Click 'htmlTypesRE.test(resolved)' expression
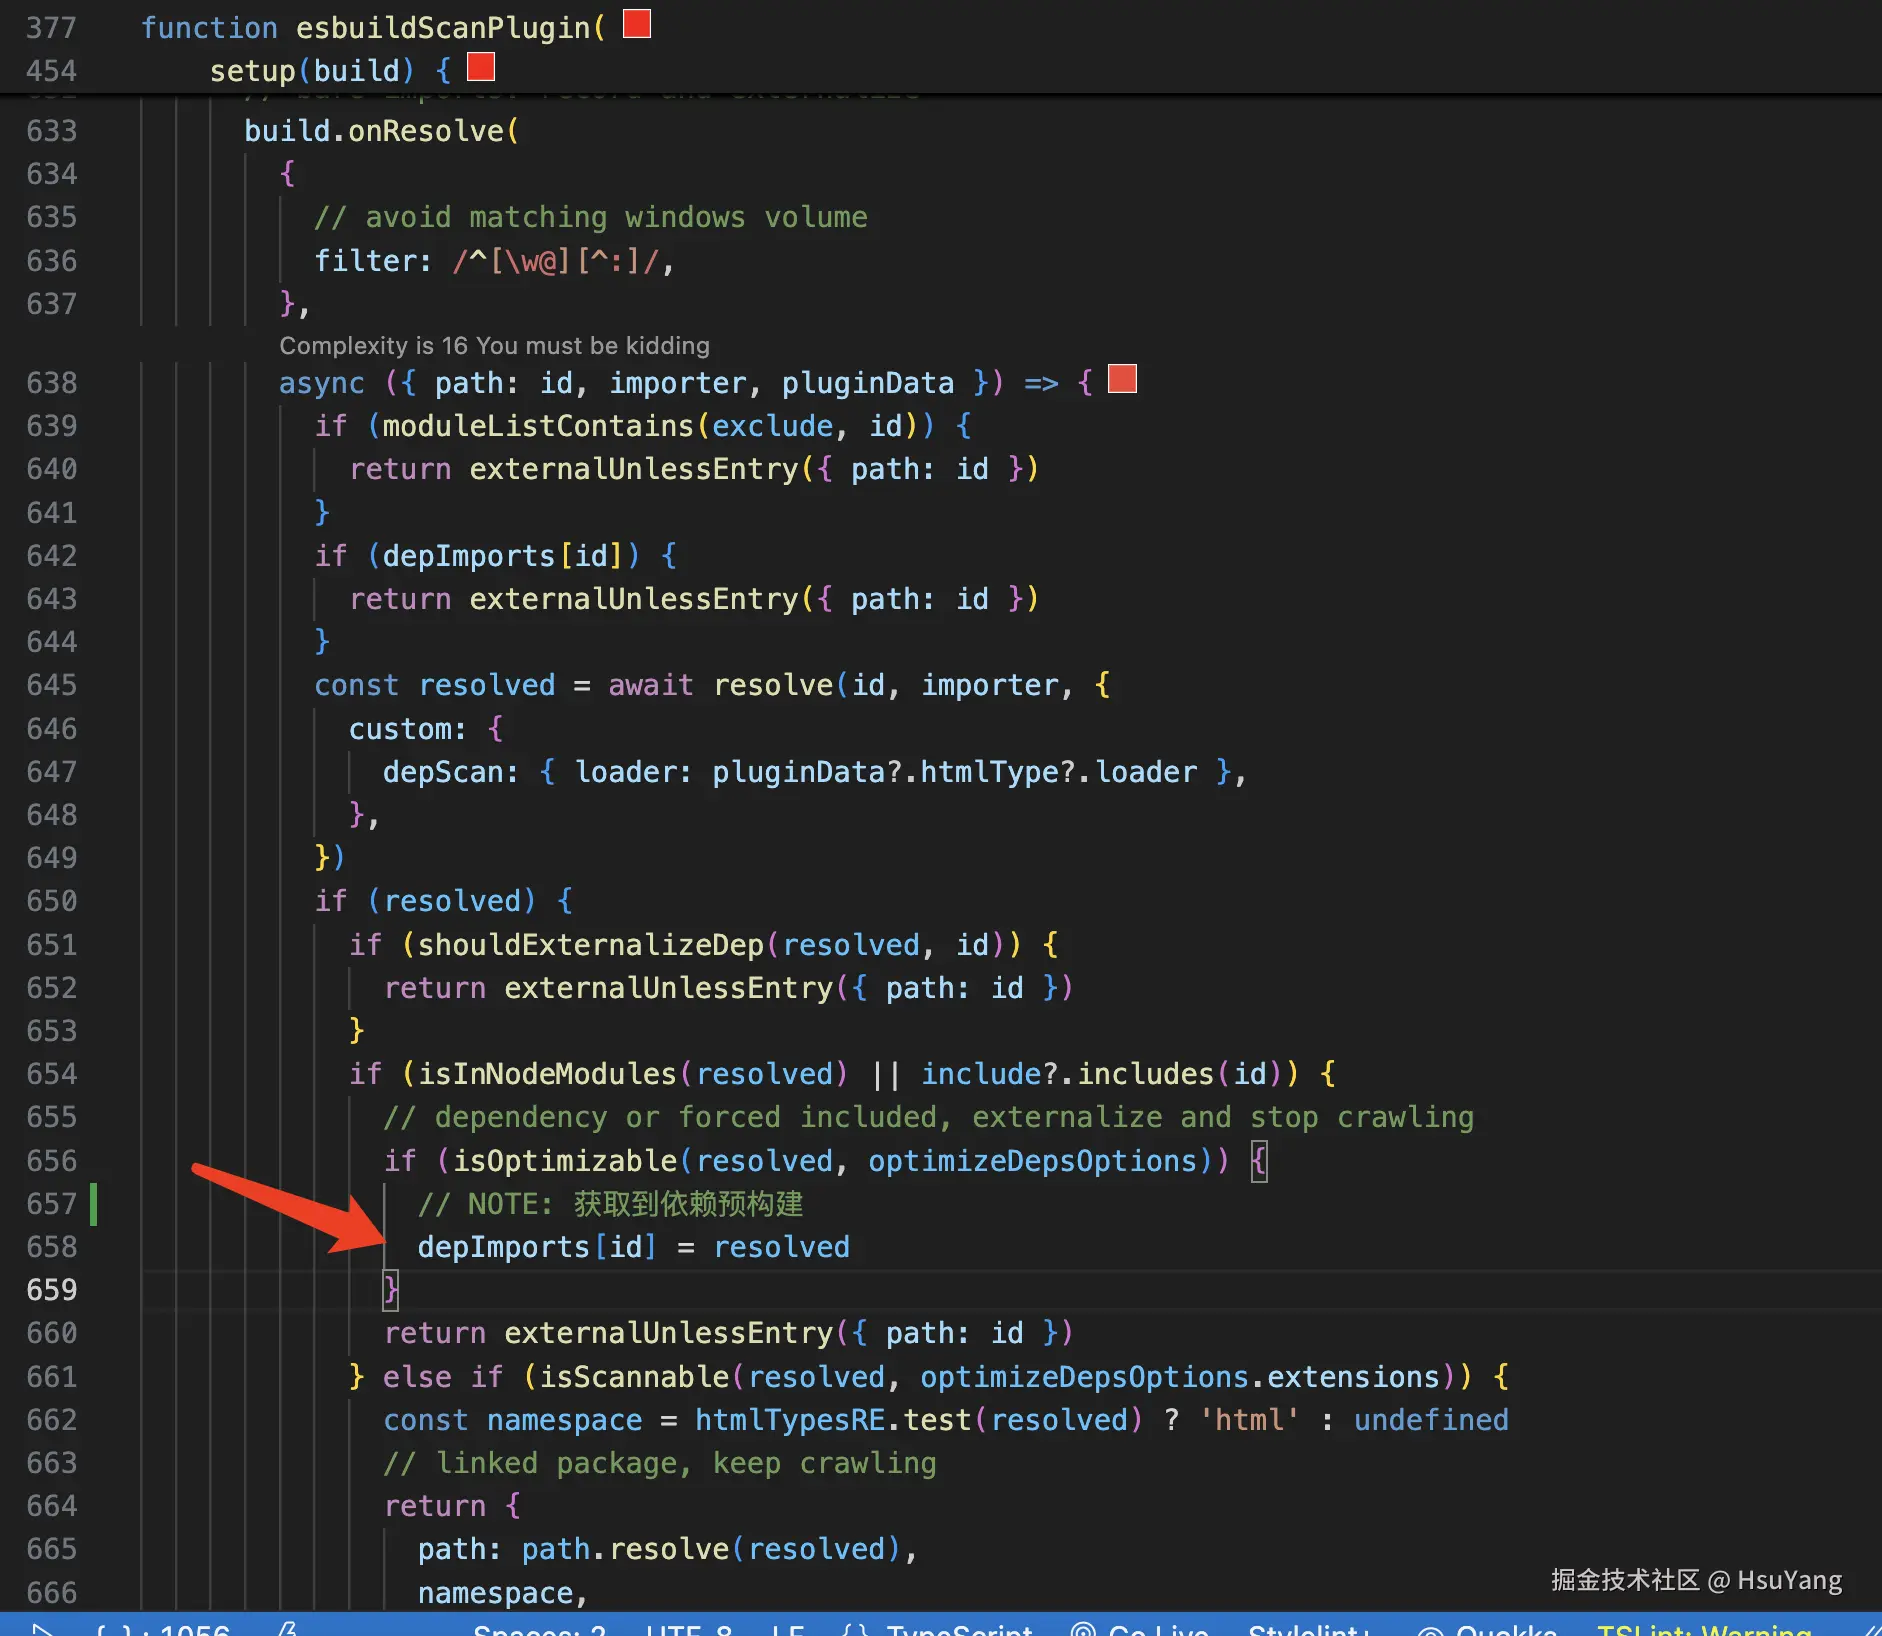The image size is (1882, 1636). [x=919, y=1420]
